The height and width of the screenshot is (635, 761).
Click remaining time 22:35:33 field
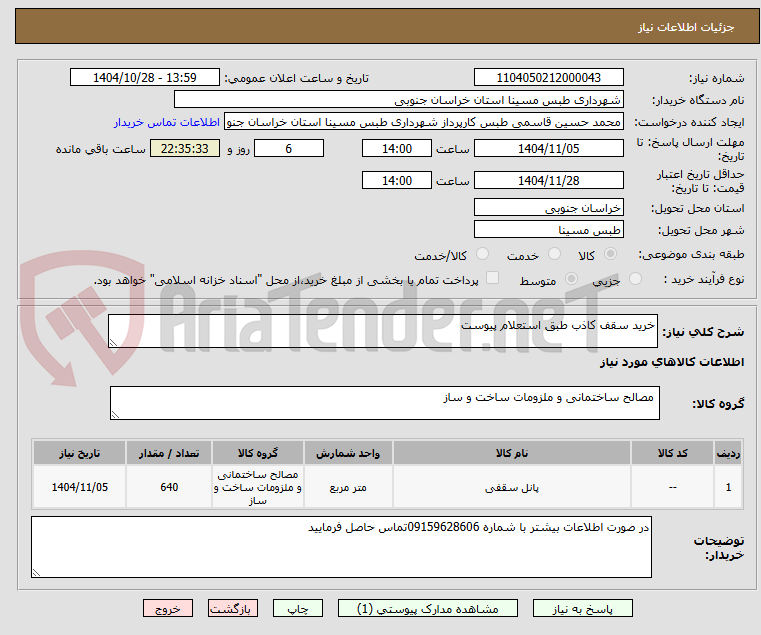[x=184, y=149]
